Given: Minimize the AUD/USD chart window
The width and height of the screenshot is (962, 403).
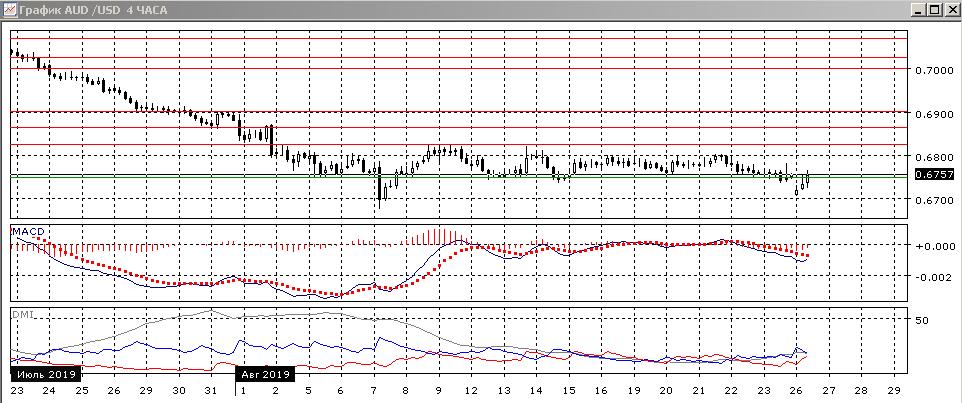Looking at the screenshot, I should pos(918,9).
